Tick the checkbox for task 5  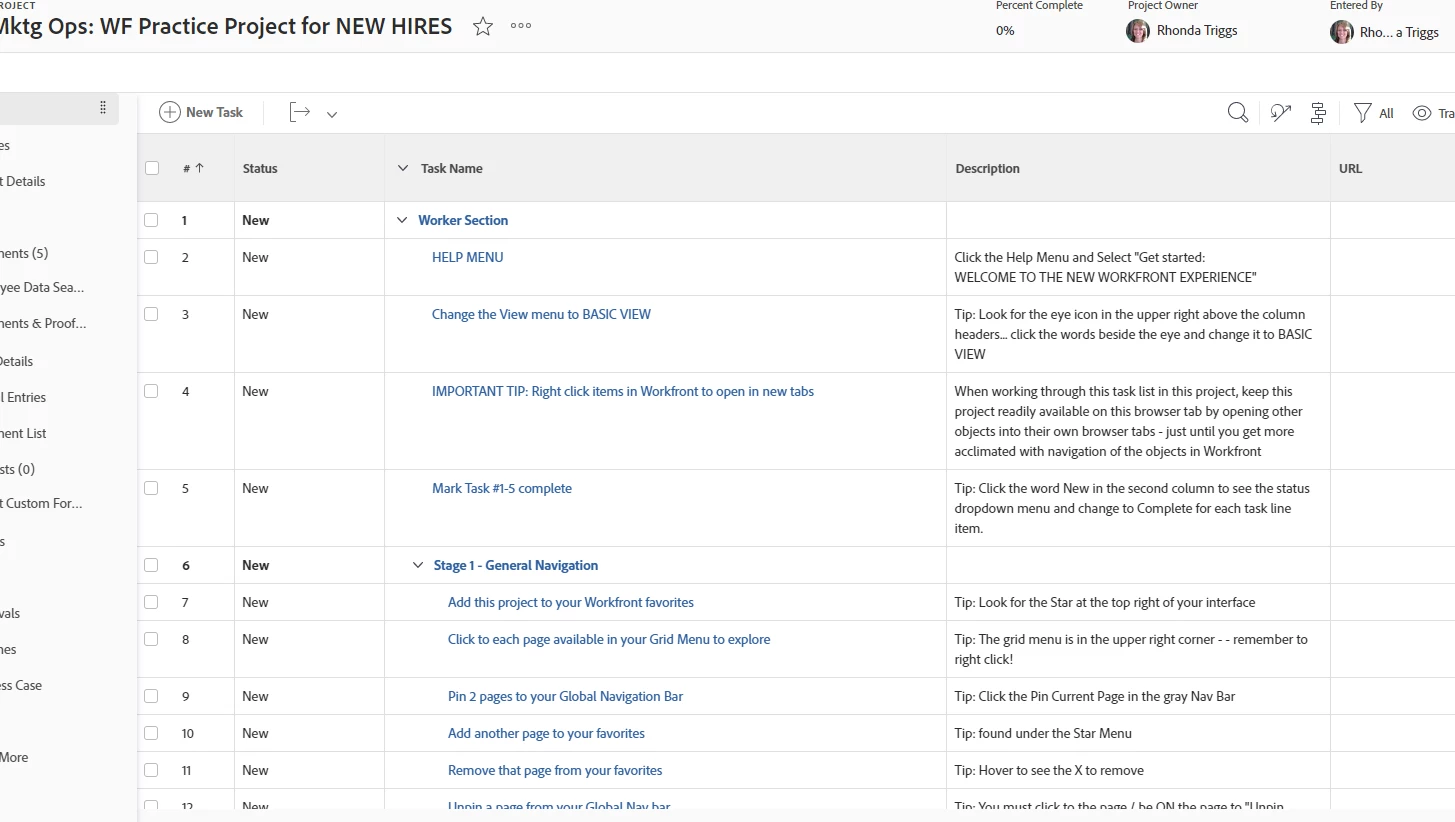click(x=151, y=488)
